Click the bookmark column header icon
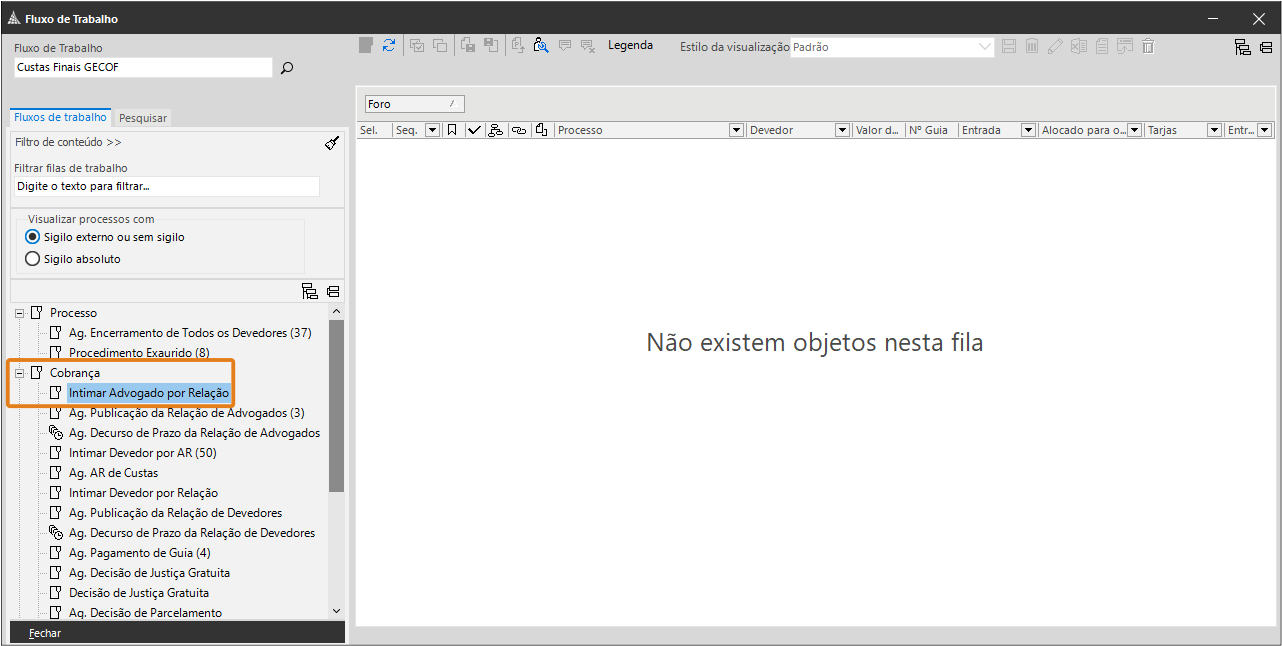 click(x=452, y=130)
